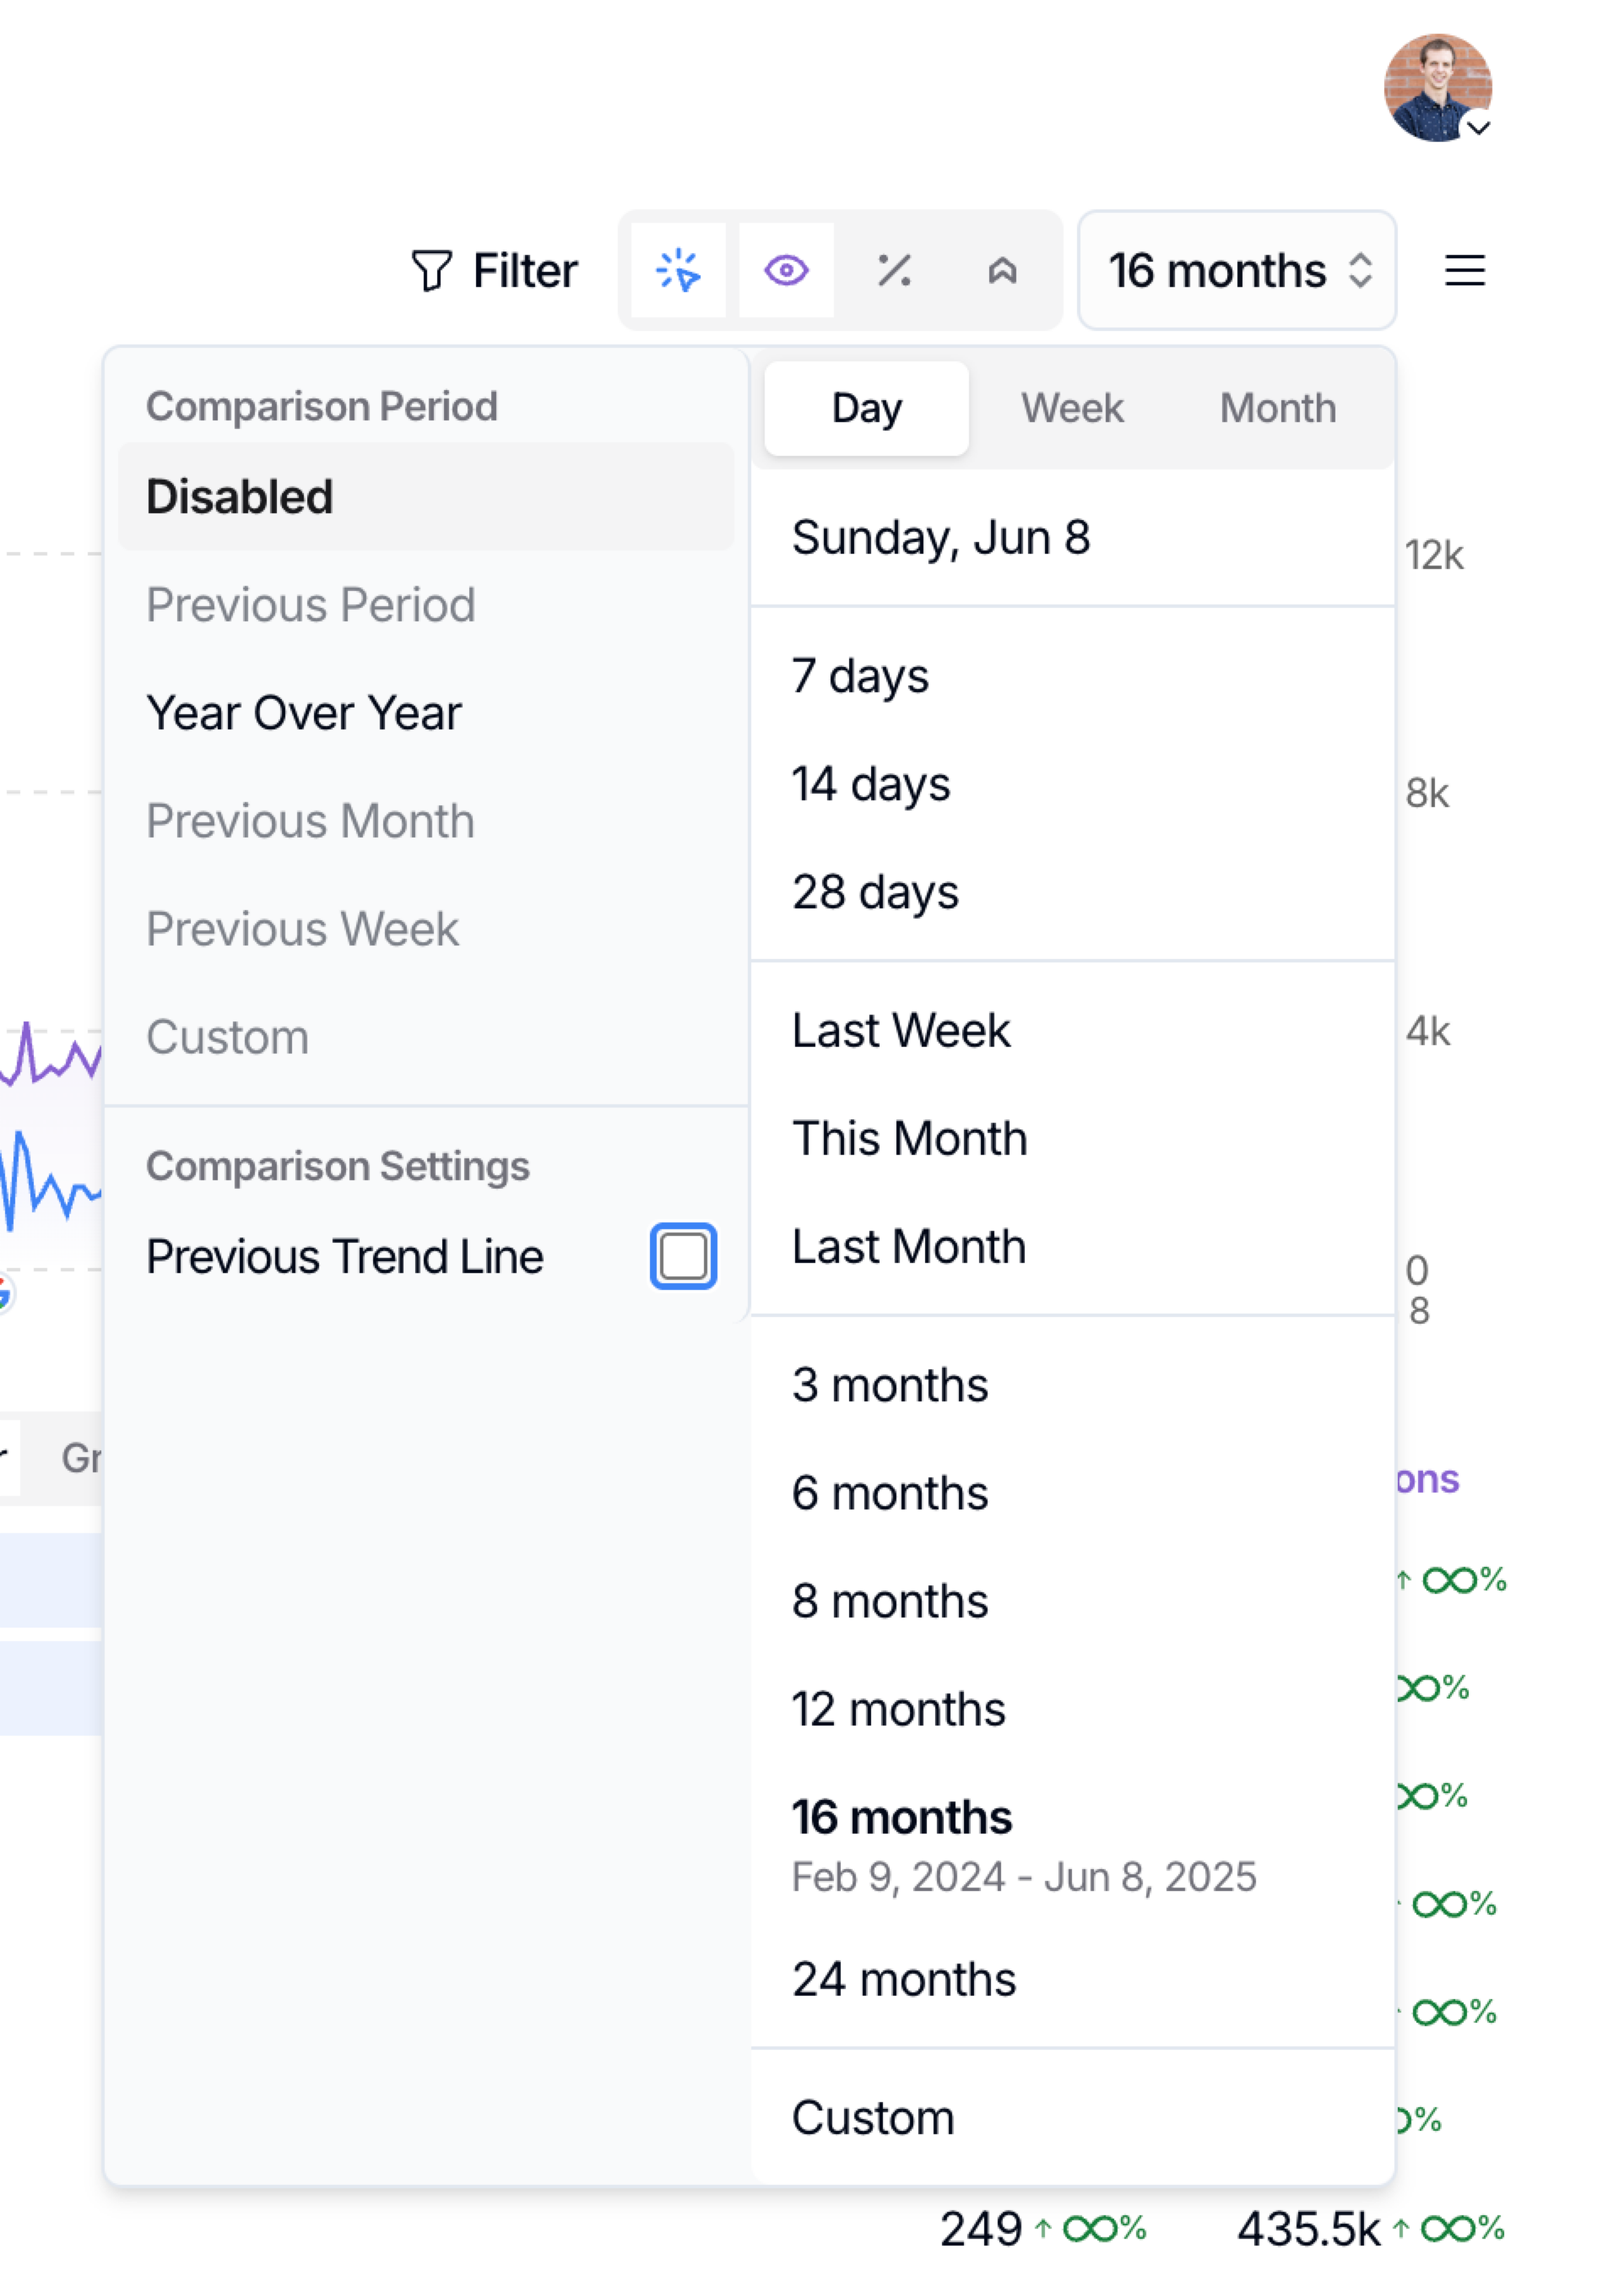Click the user profile avatar

point(1434,87)
